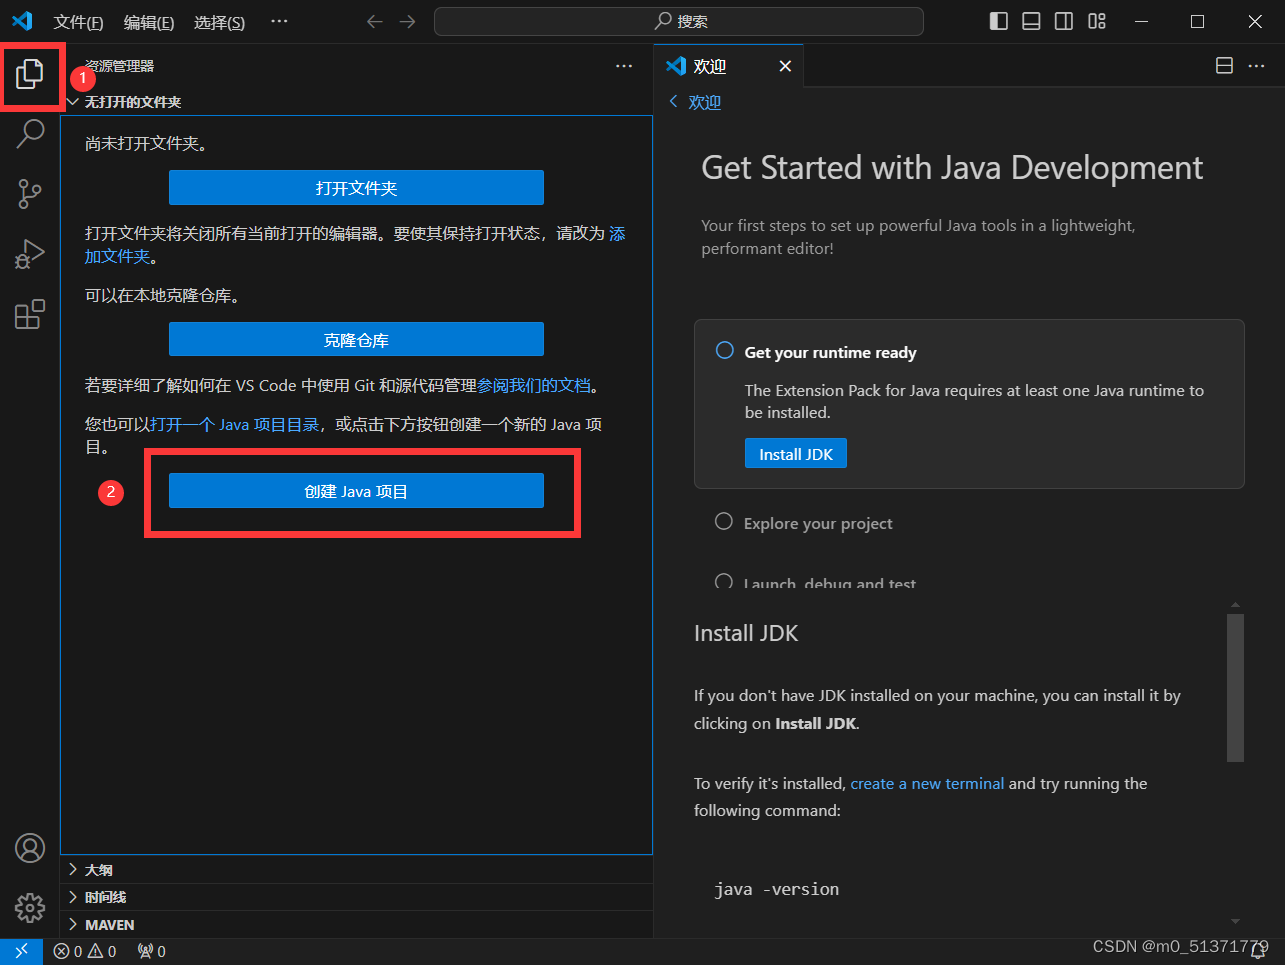Collapse the 无打开的文件夹 section

click(73, 102)
